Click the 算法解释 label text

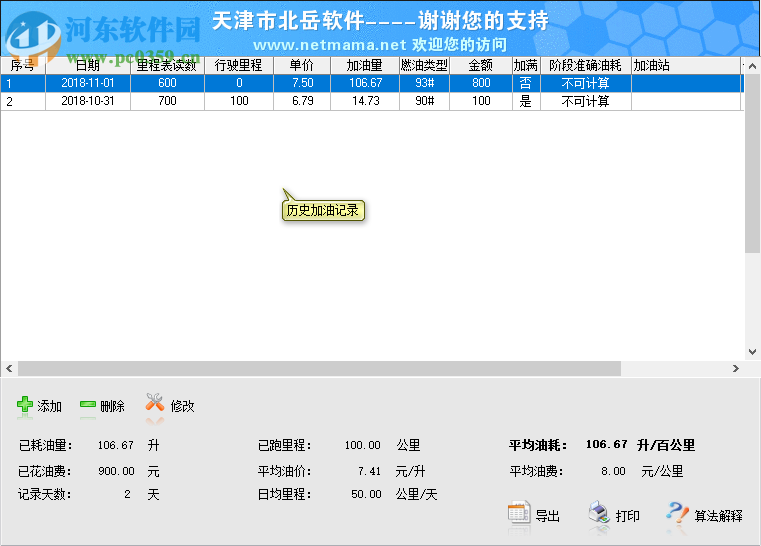click(718, 516)
